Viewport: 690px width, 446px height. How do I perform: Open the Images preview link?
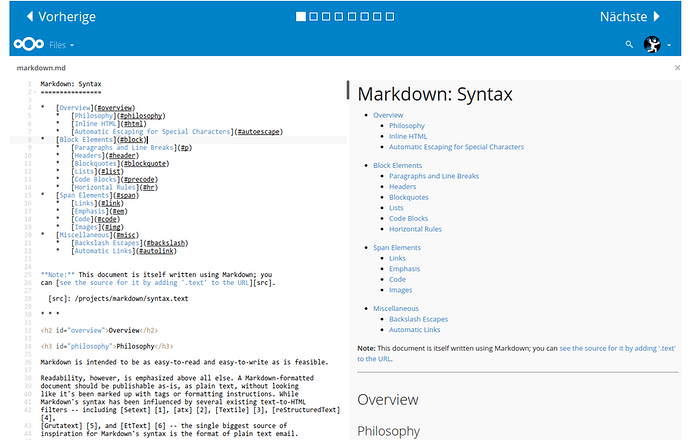click(400, 290)
